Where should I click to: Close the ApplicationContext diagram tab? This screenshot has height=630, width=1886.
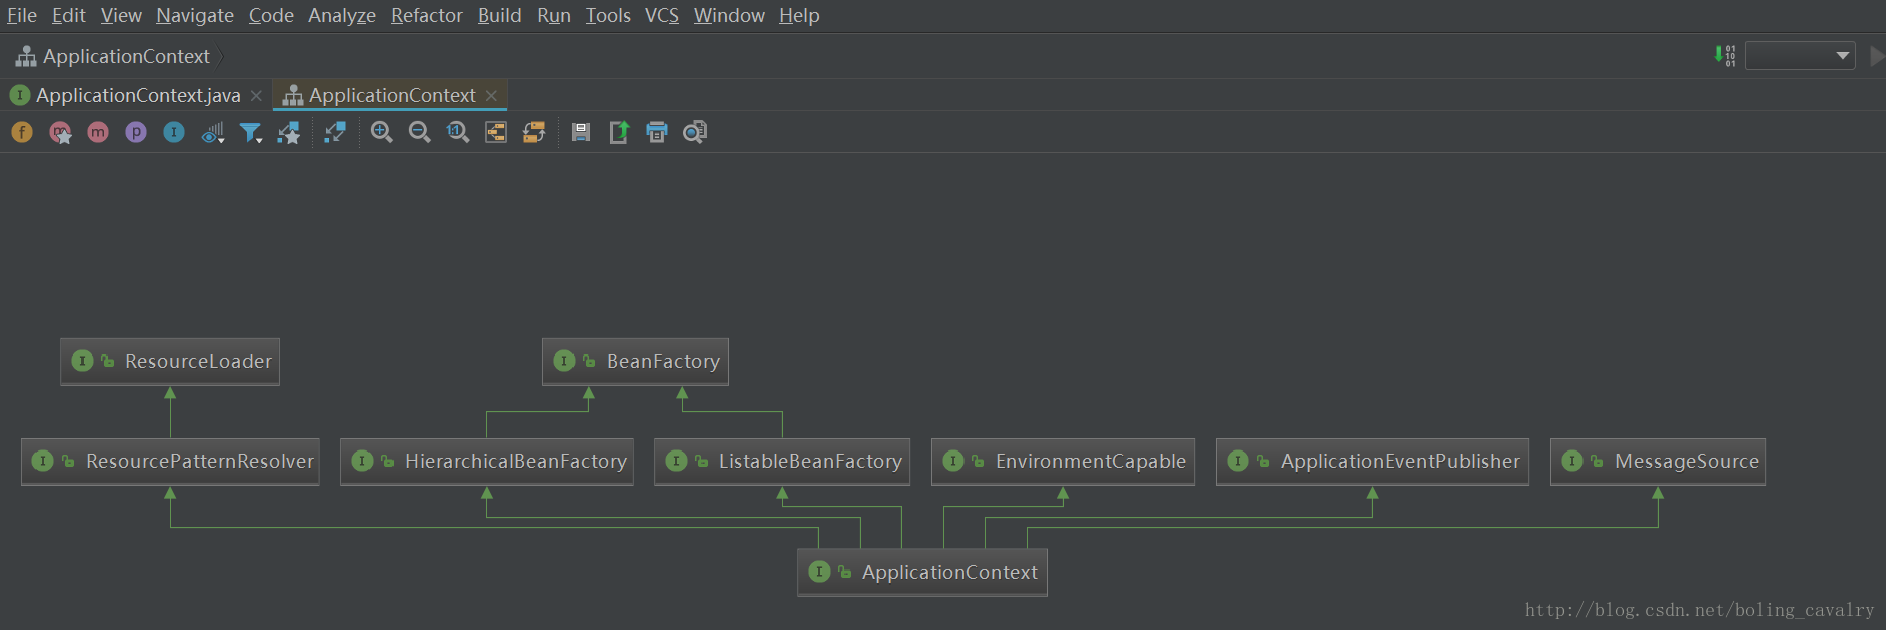[491, 95]
